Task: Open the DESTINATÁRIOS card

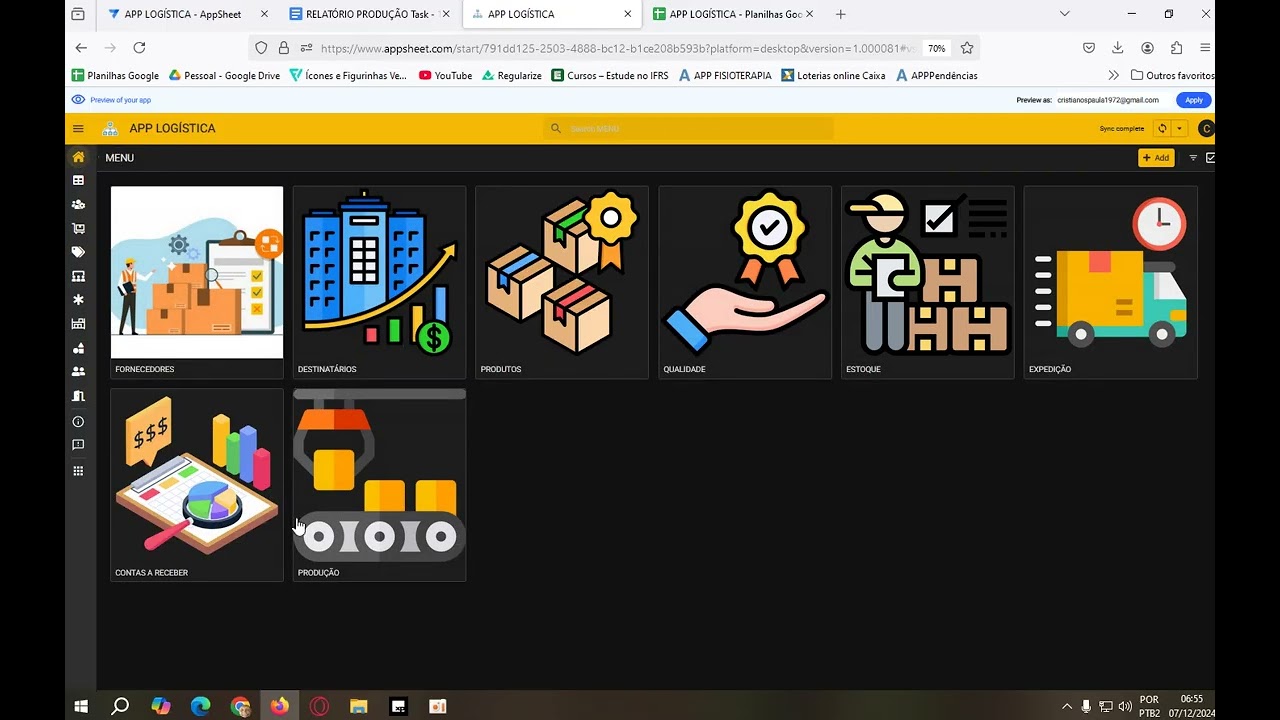Action: point(379,282)
